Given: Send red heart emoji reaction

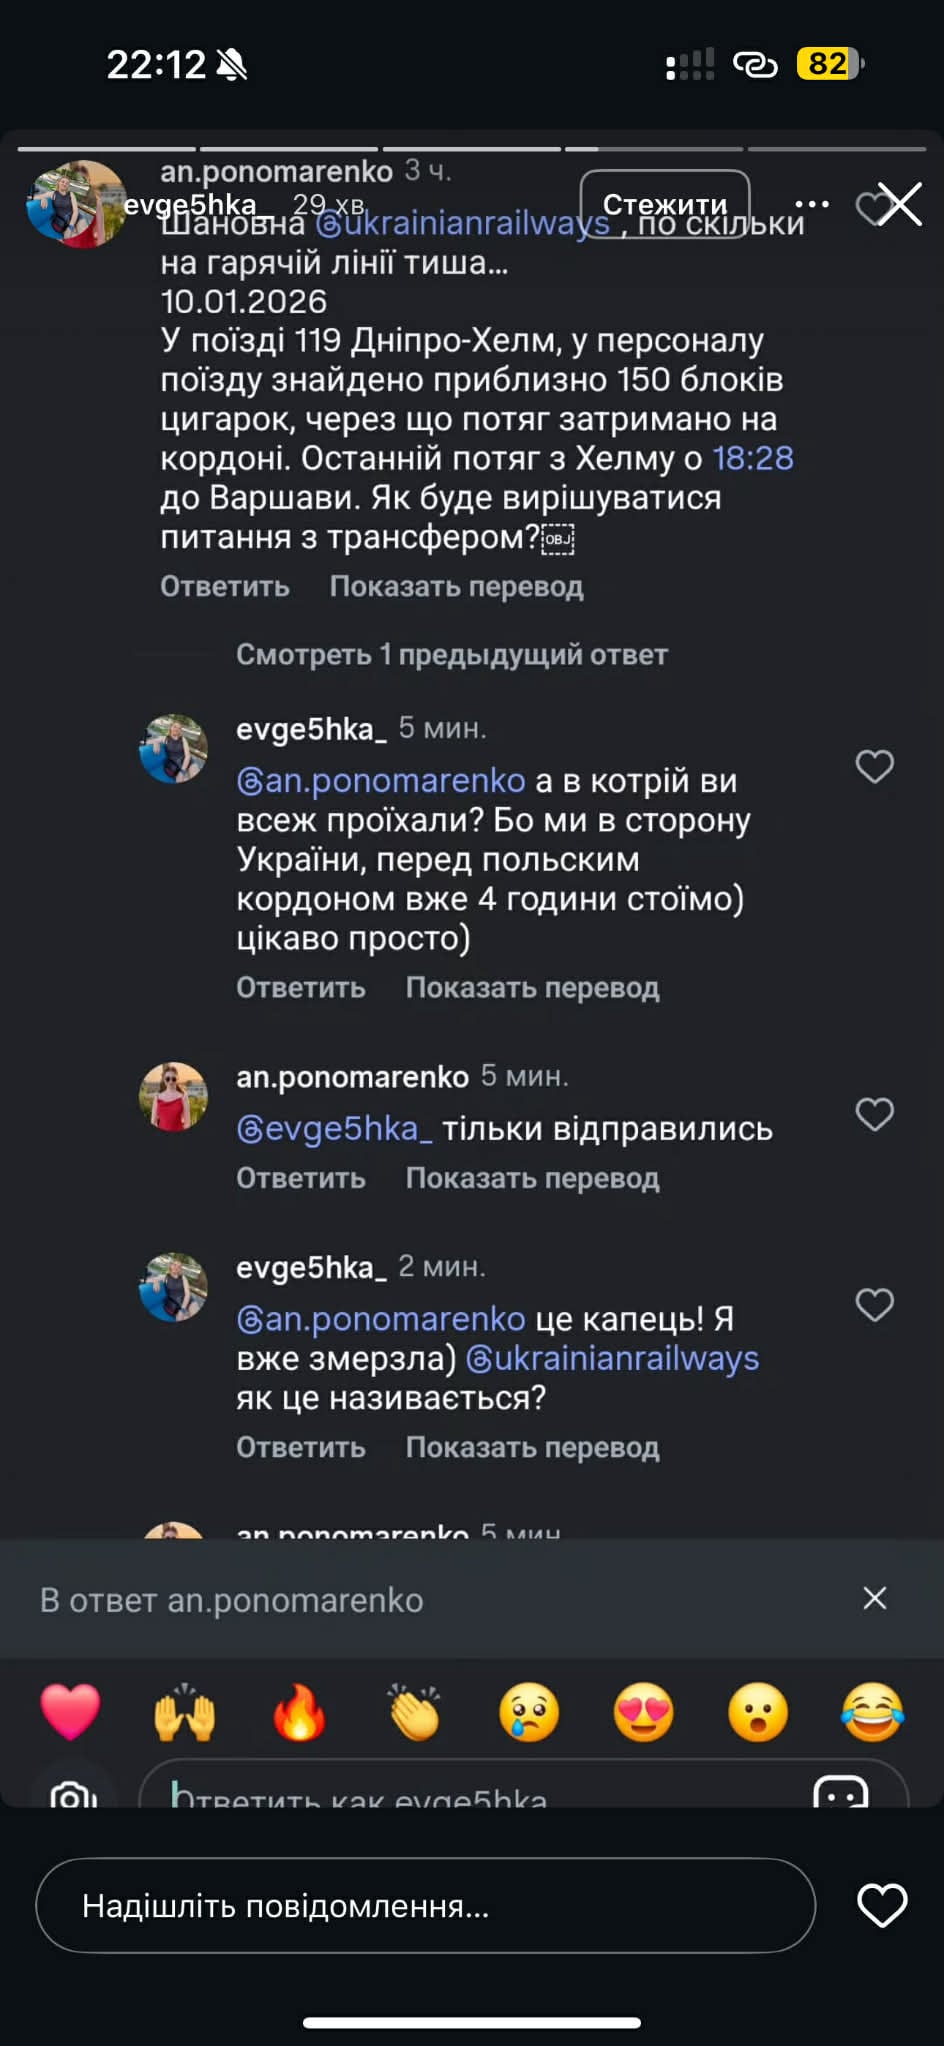Looking at the screenshot, I should pyautogui.click(x=70, y=1712).
